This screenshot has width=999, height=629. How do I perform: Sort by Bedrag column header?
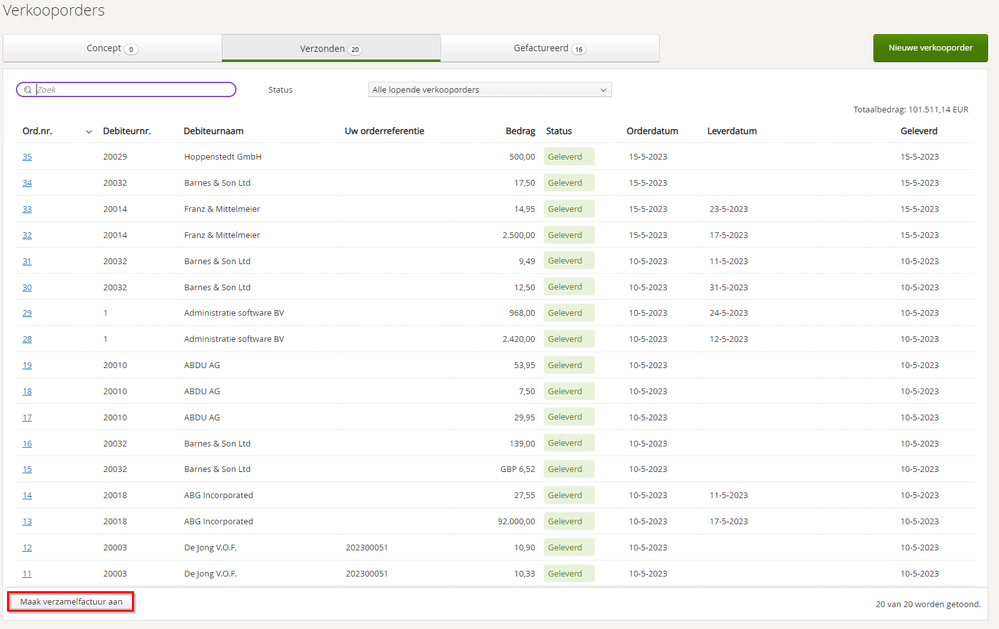(x=520, y=131)
